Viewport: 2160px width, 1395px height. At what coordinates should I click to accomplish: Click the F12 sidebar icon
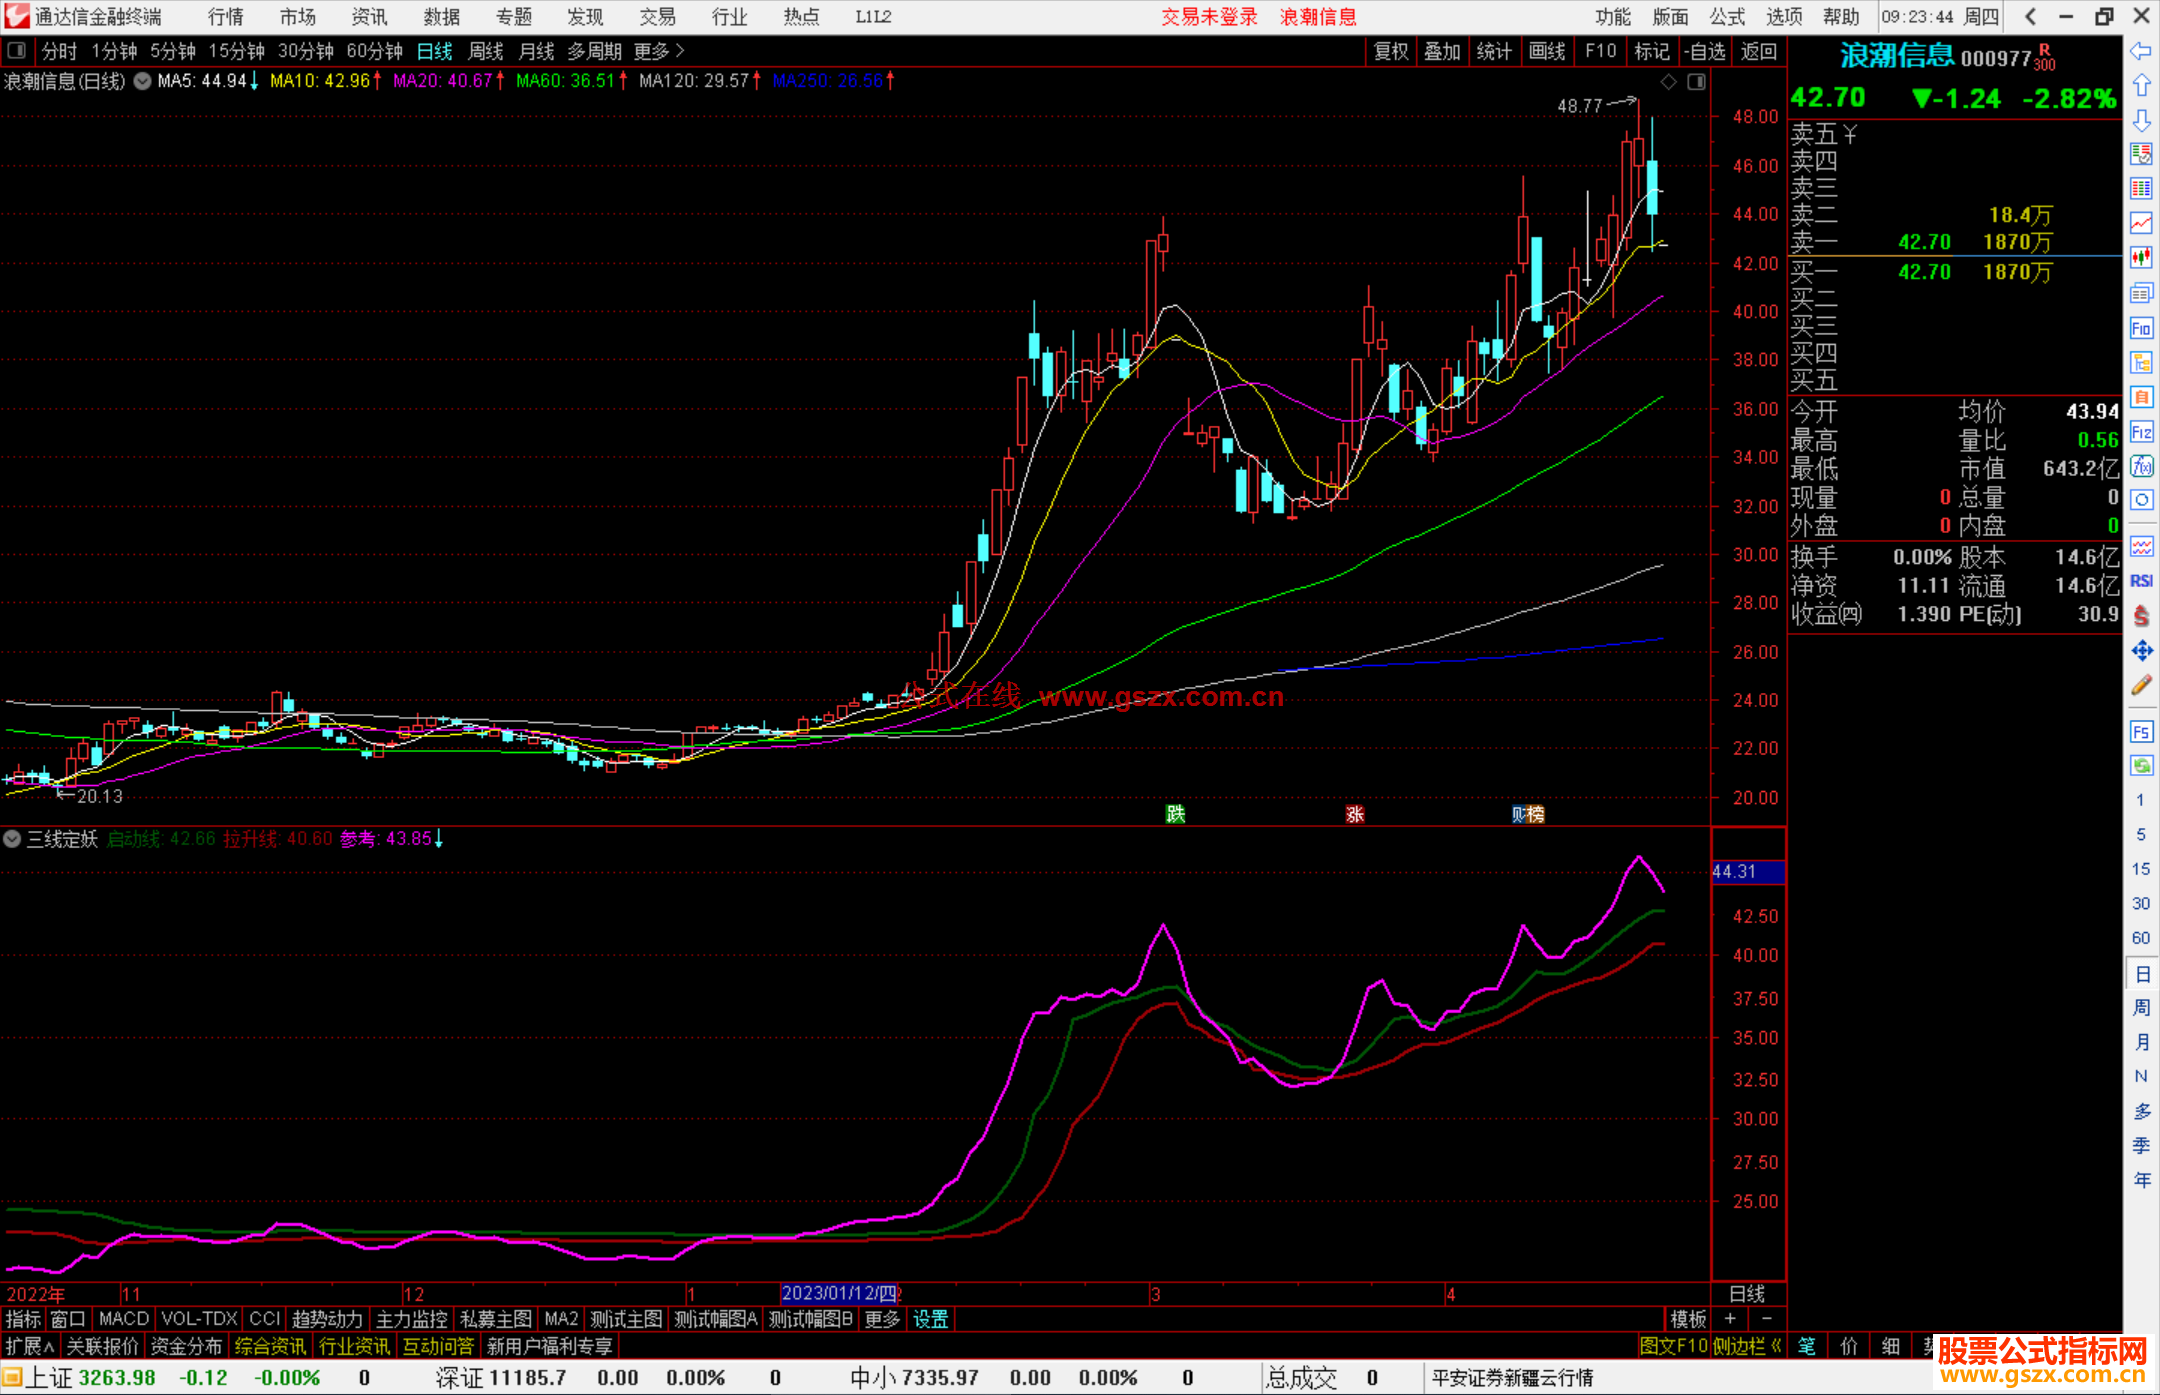tap(2141, 432)
